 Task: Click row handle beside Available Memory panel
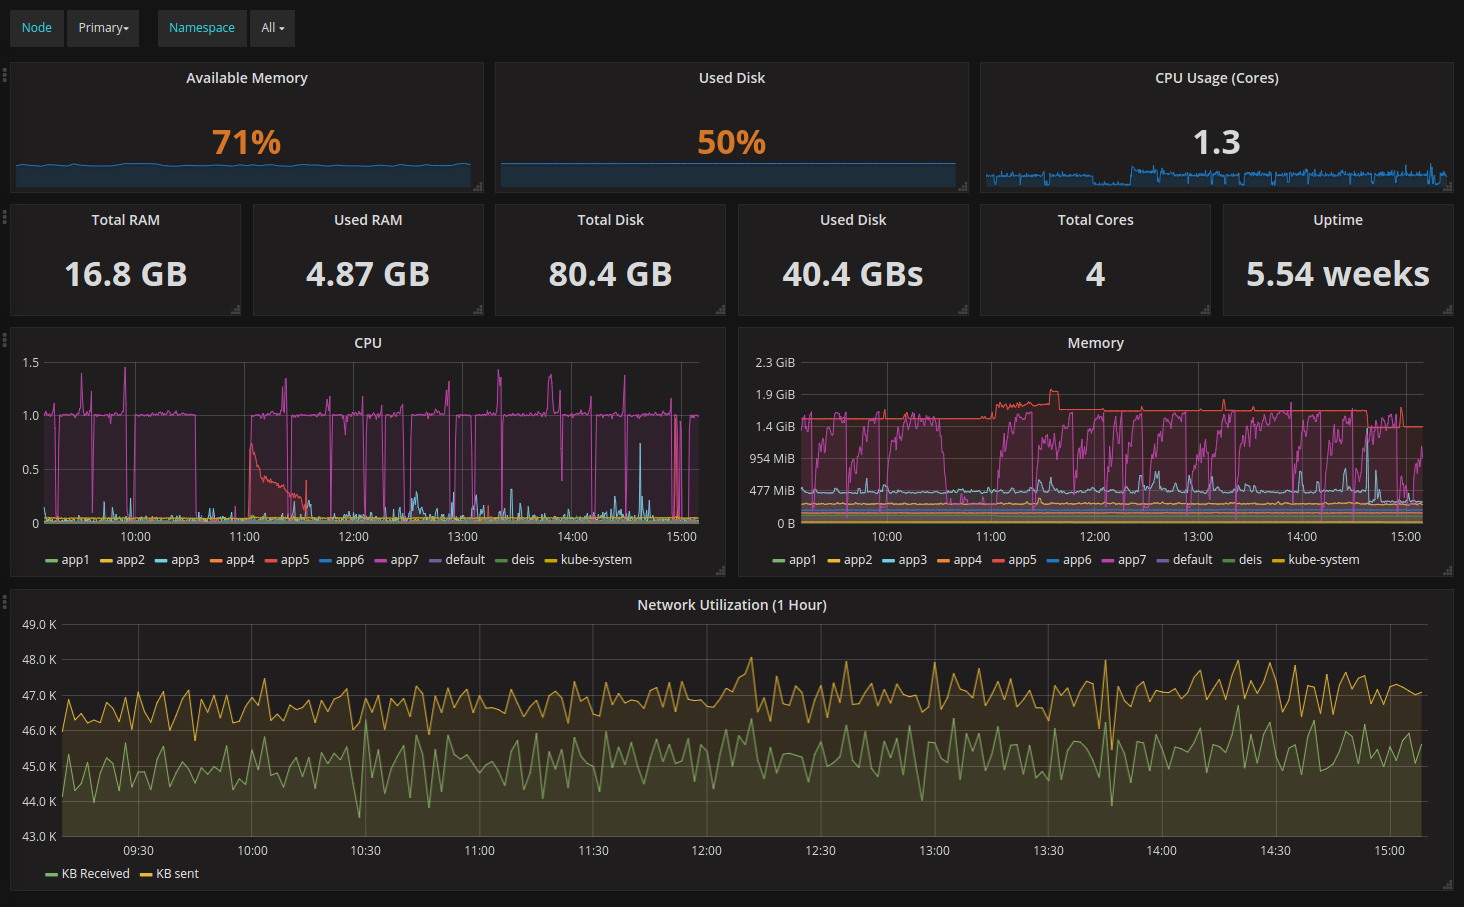point(5,75)
